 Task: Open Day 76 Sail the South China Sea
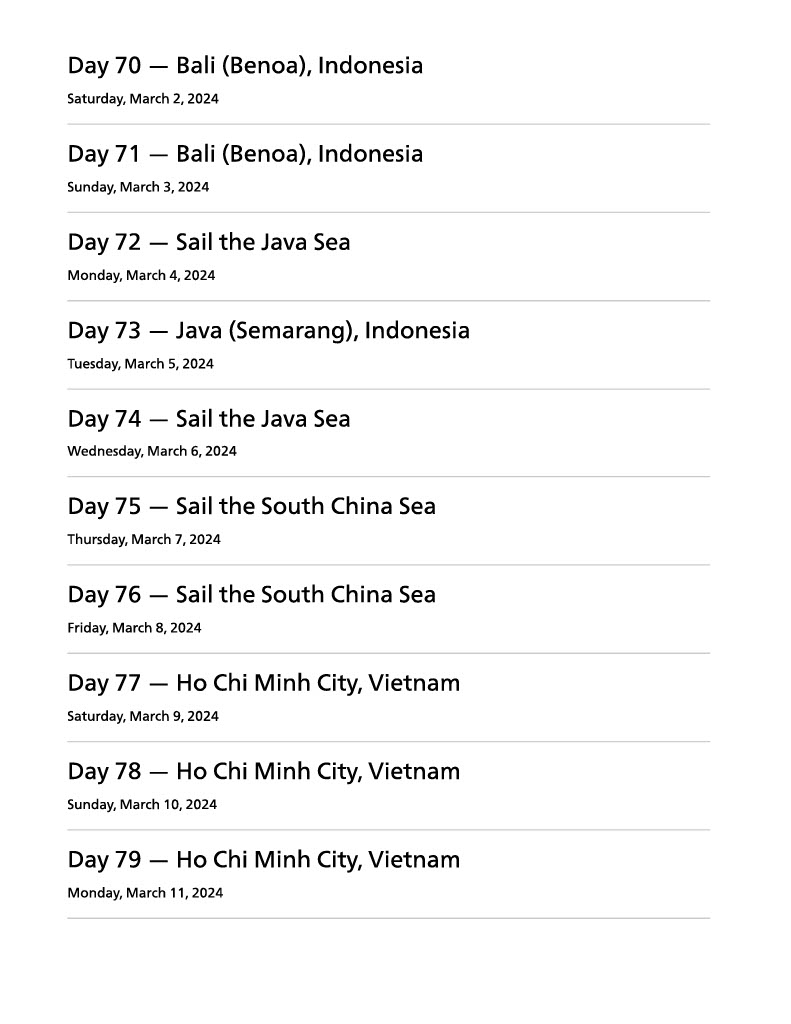251,594
